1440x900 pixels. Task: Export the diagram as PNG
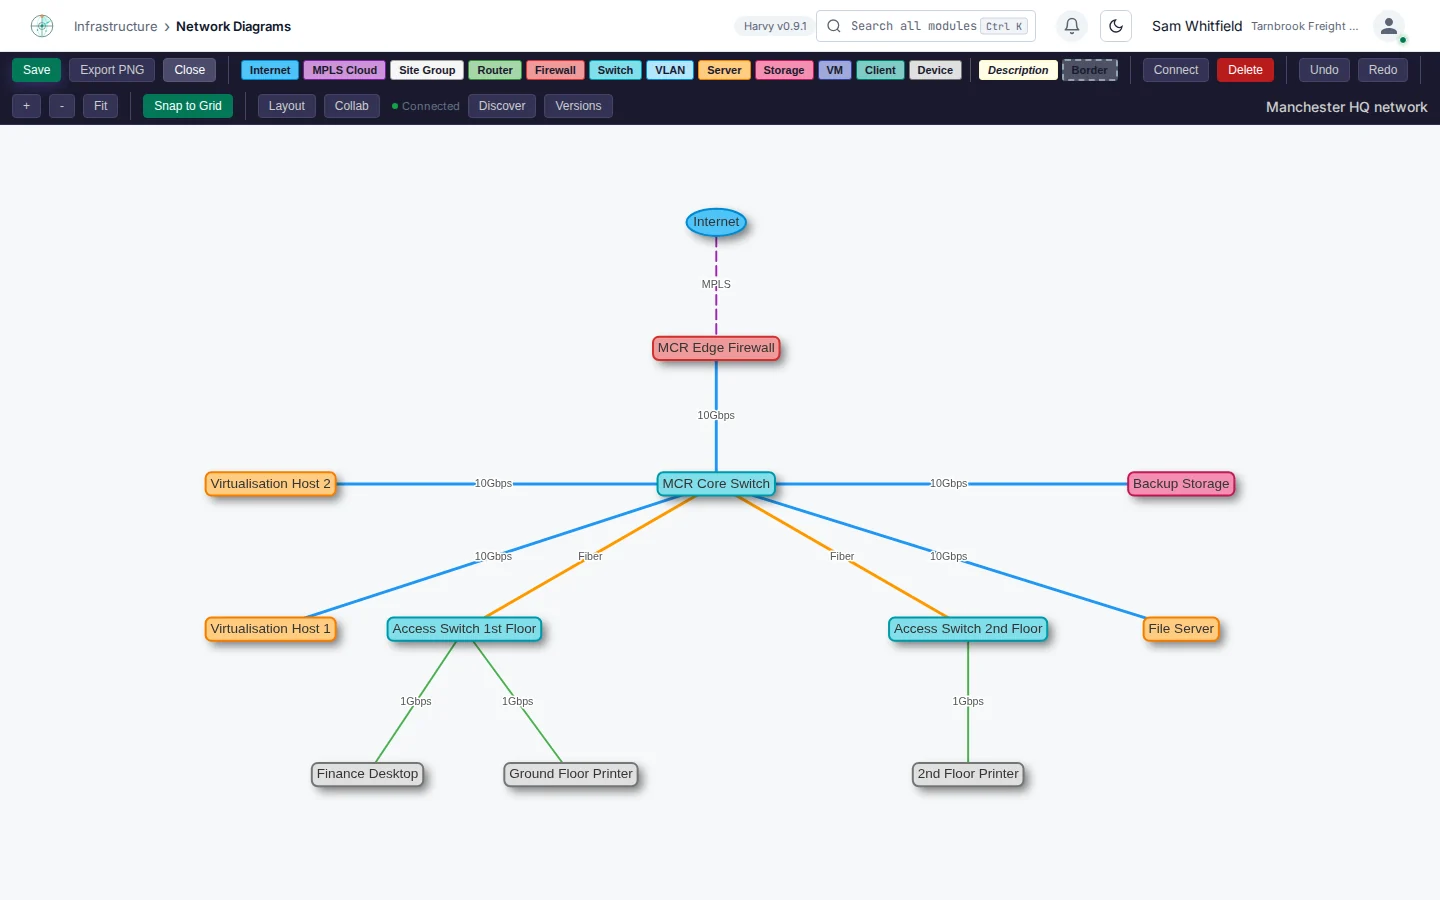pos(112,70)
